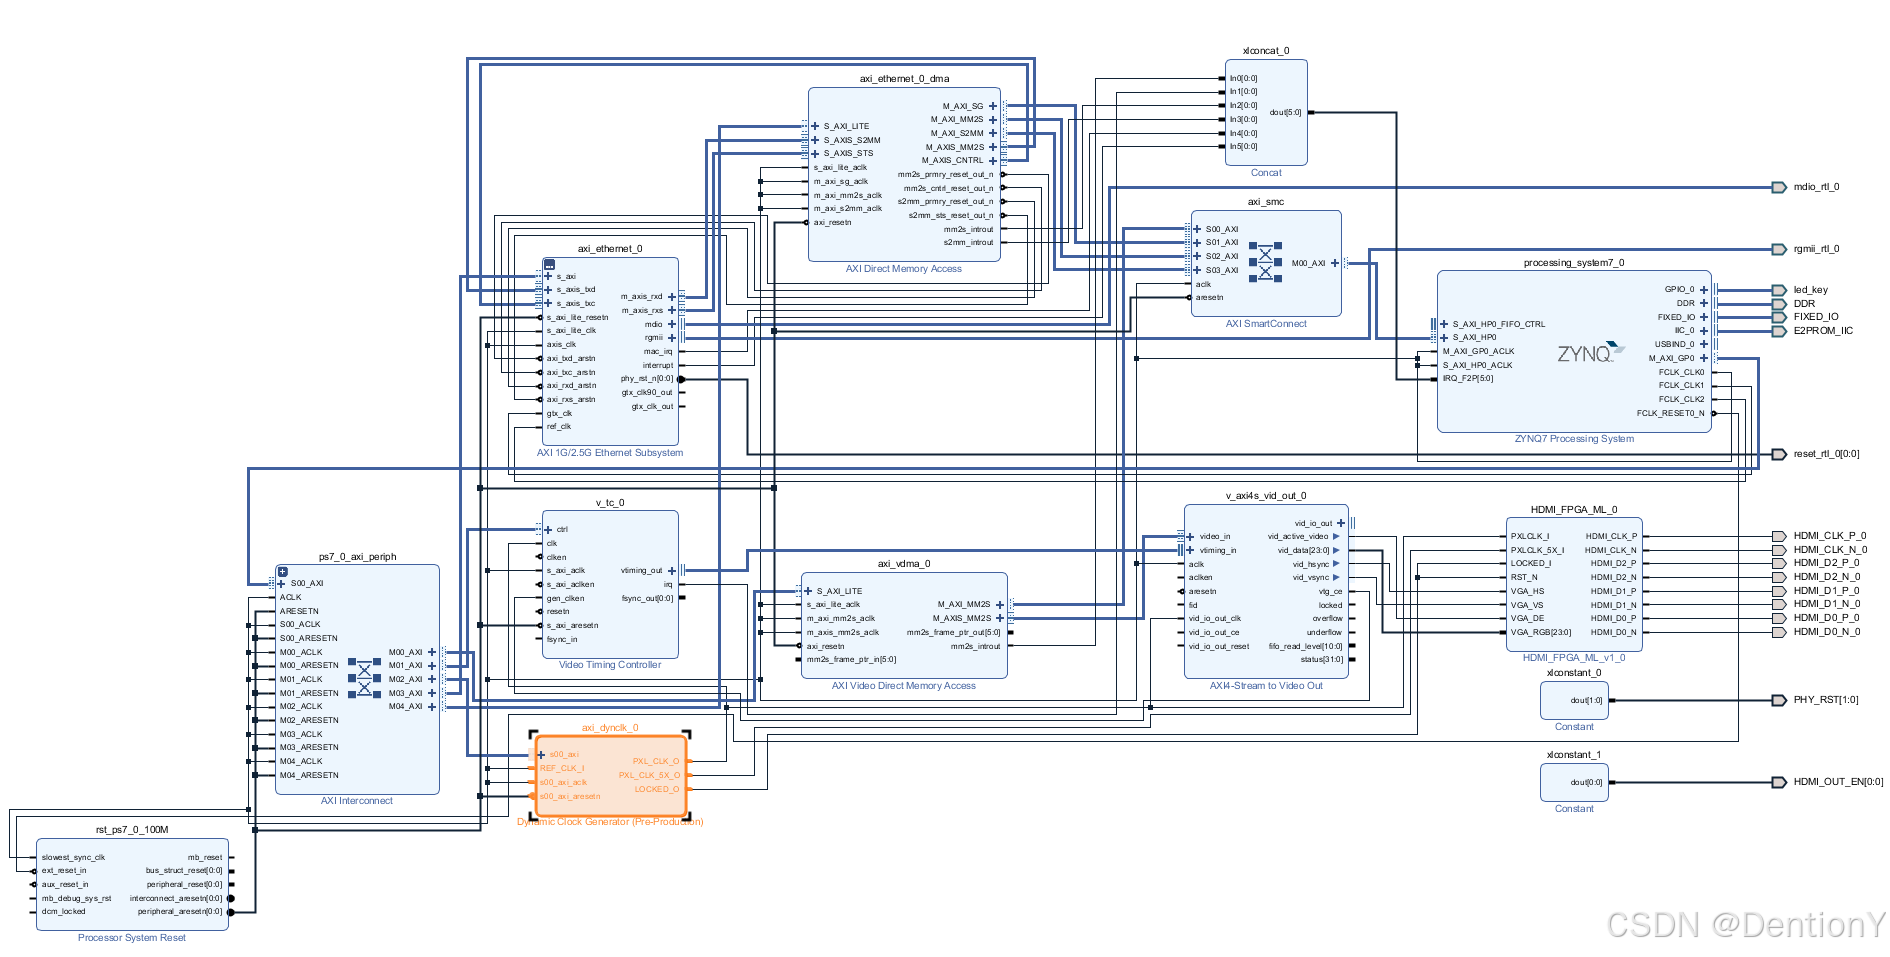1890x957 pixels.
Task: Expand the m_axis_rxd interface on axi_ethernet_0
Action: point(672,296)
